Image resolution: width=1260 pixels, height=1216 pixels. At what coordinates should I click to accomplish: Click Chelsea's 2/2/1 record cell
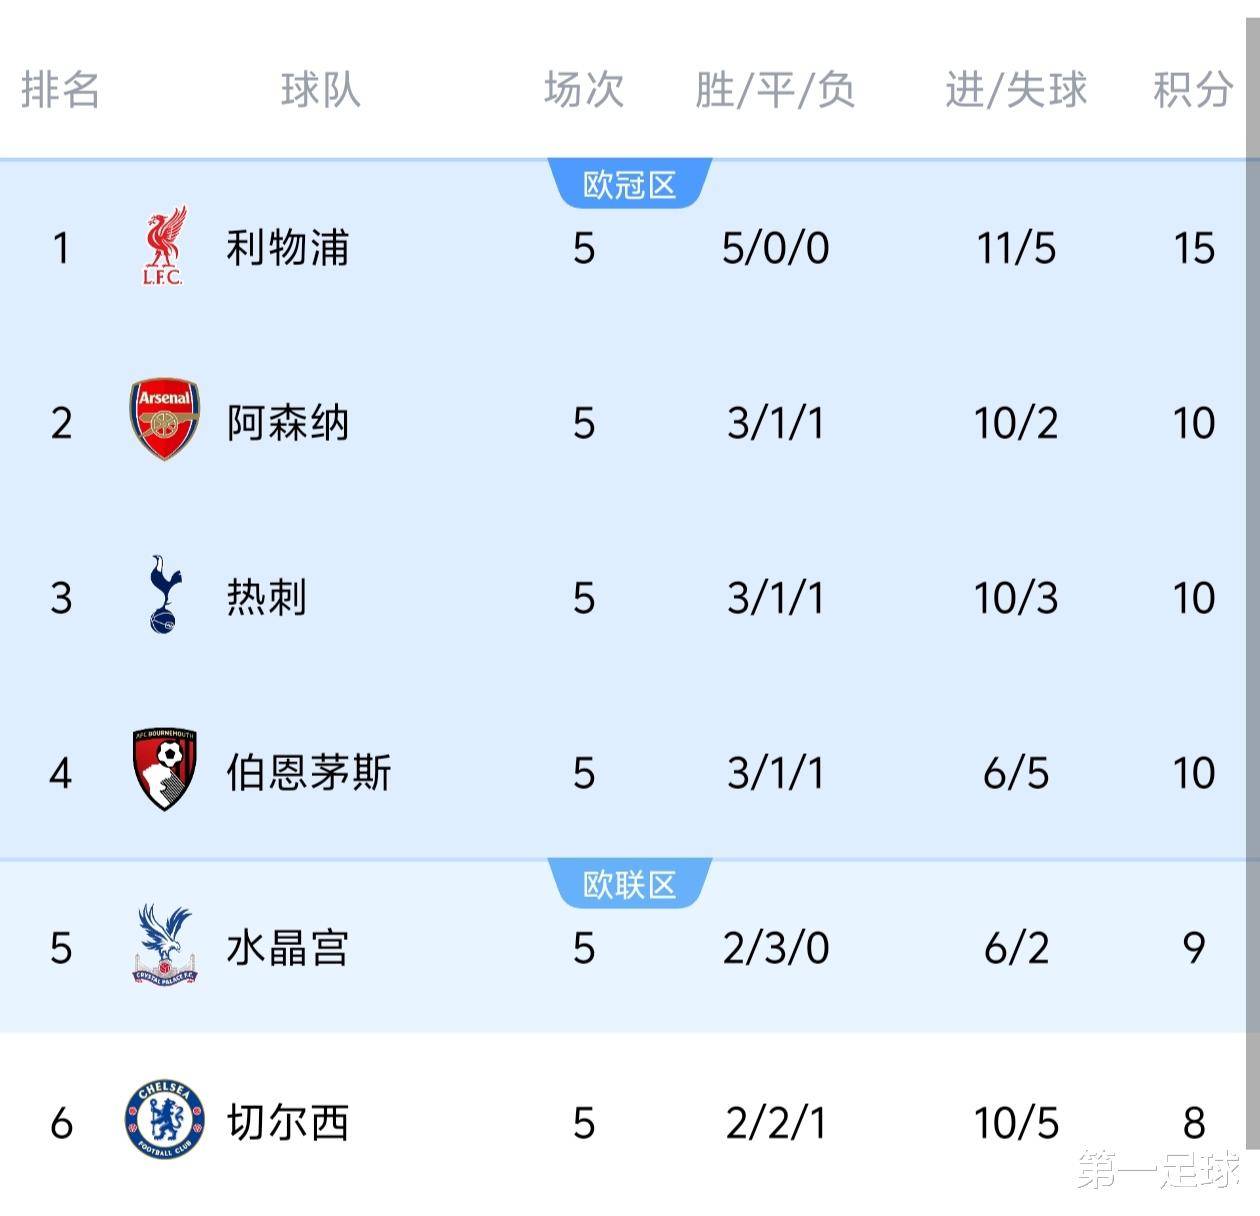point(776,1123)
